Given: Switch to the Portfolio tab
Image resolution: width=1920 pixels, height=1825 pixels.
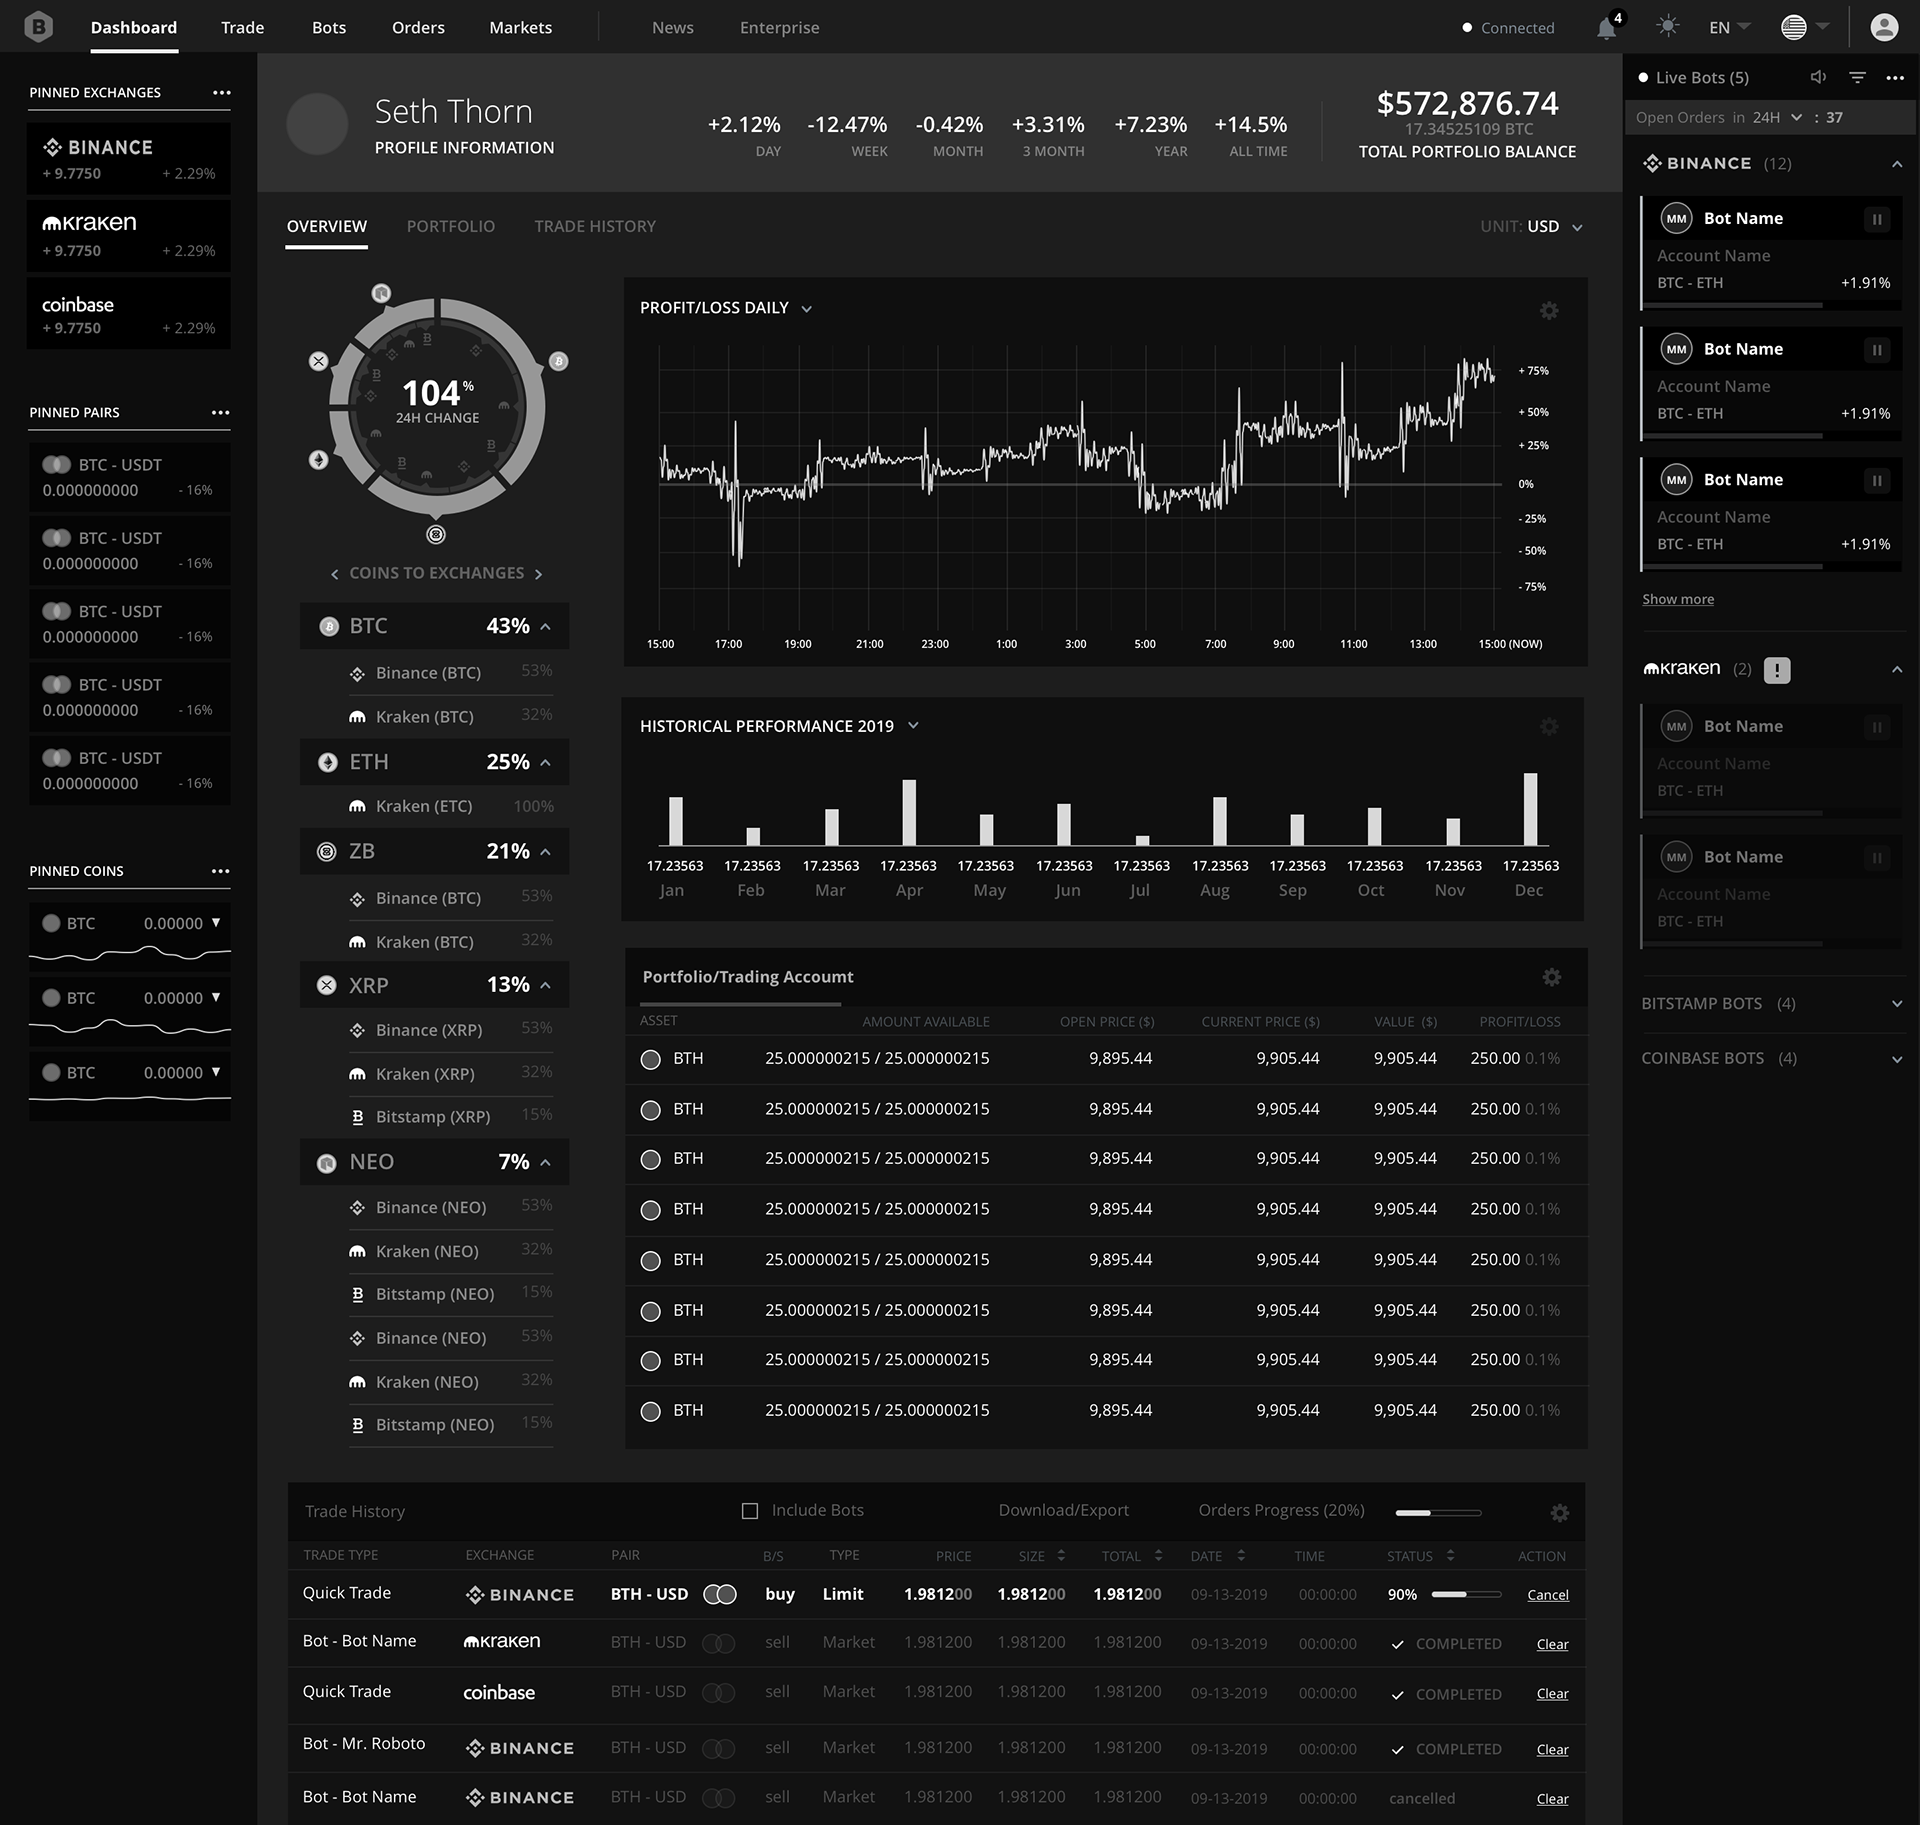Looking at the screenshot, I should point(450,226).
